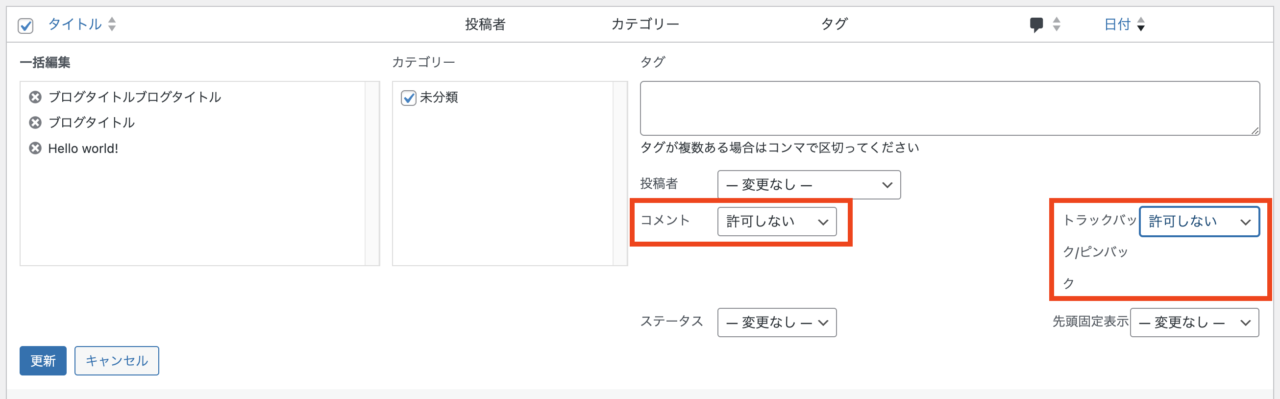Screen dimensions: 1280x399
Task: Click the sort arrow next to 日付
Action: click(1141, 26)
